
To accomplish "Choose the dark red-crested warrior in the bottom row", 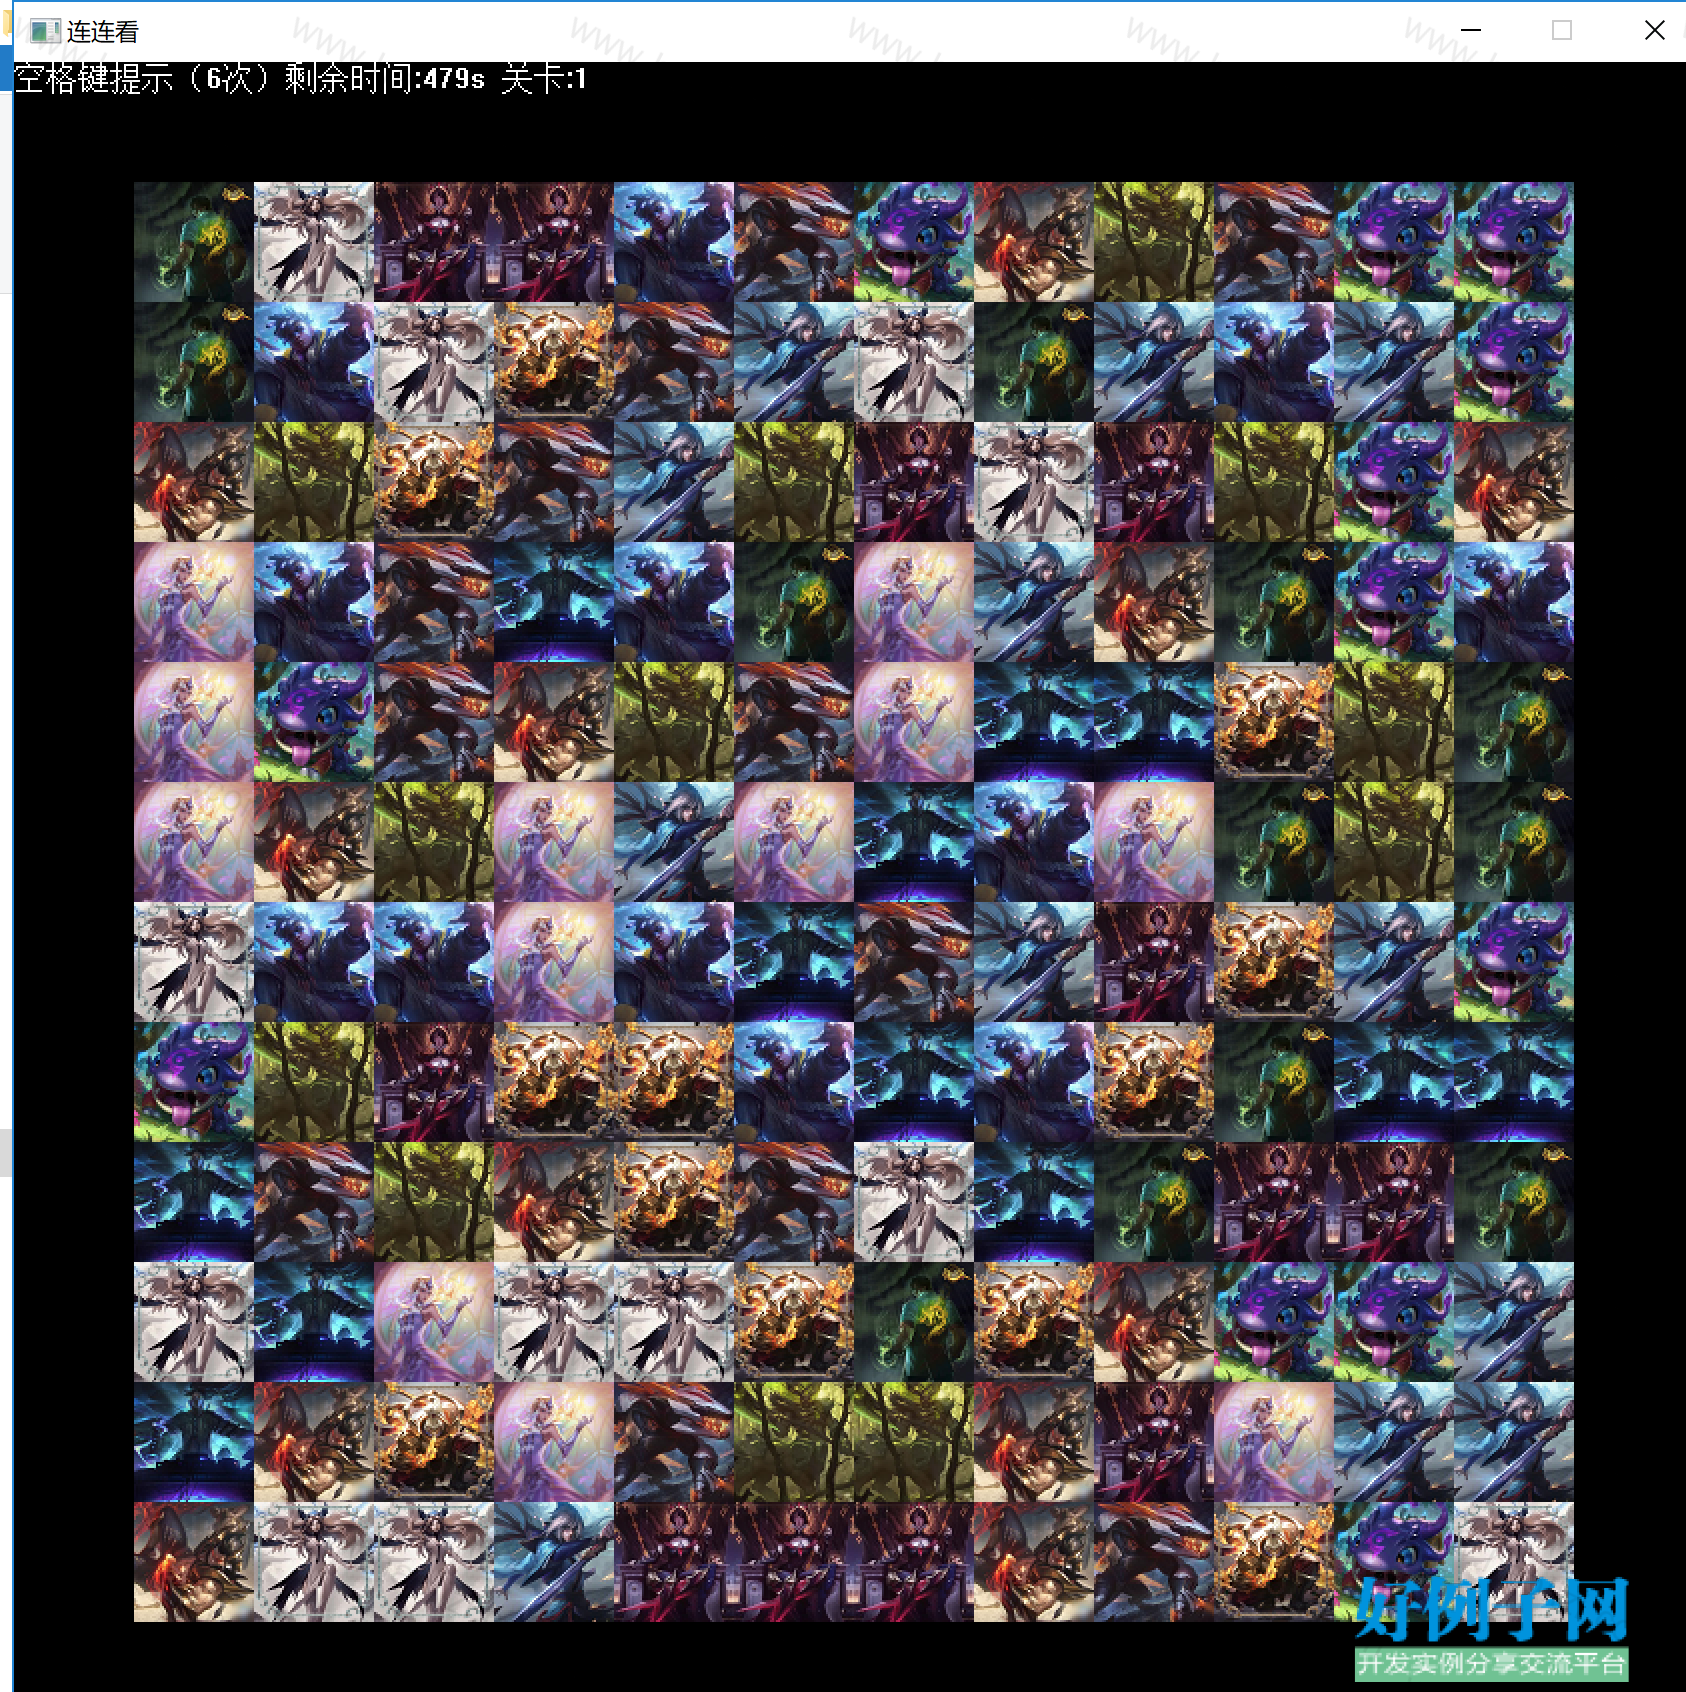I will click(1154, 1562).
